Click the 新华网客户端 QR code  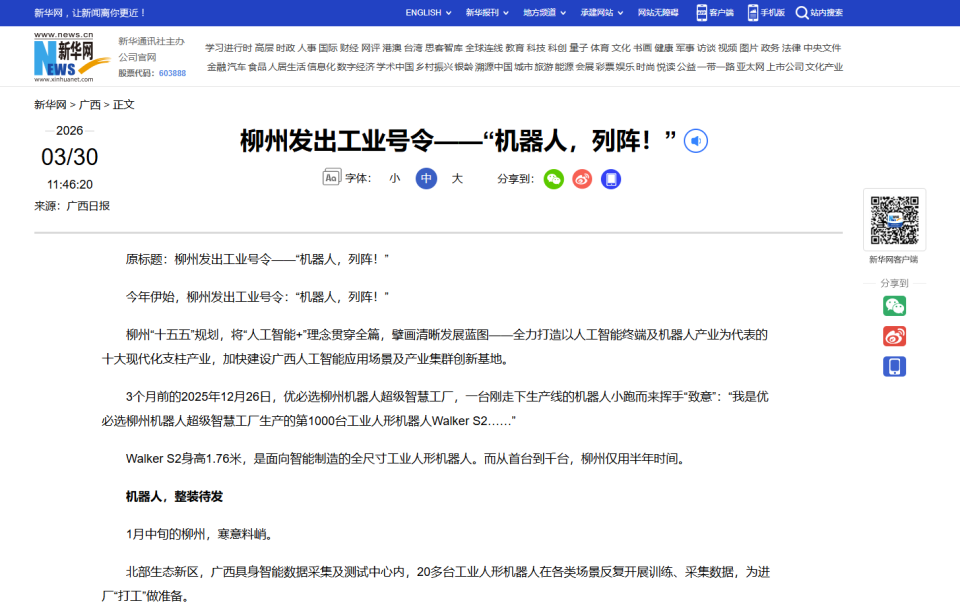click(x=894, y=220)
